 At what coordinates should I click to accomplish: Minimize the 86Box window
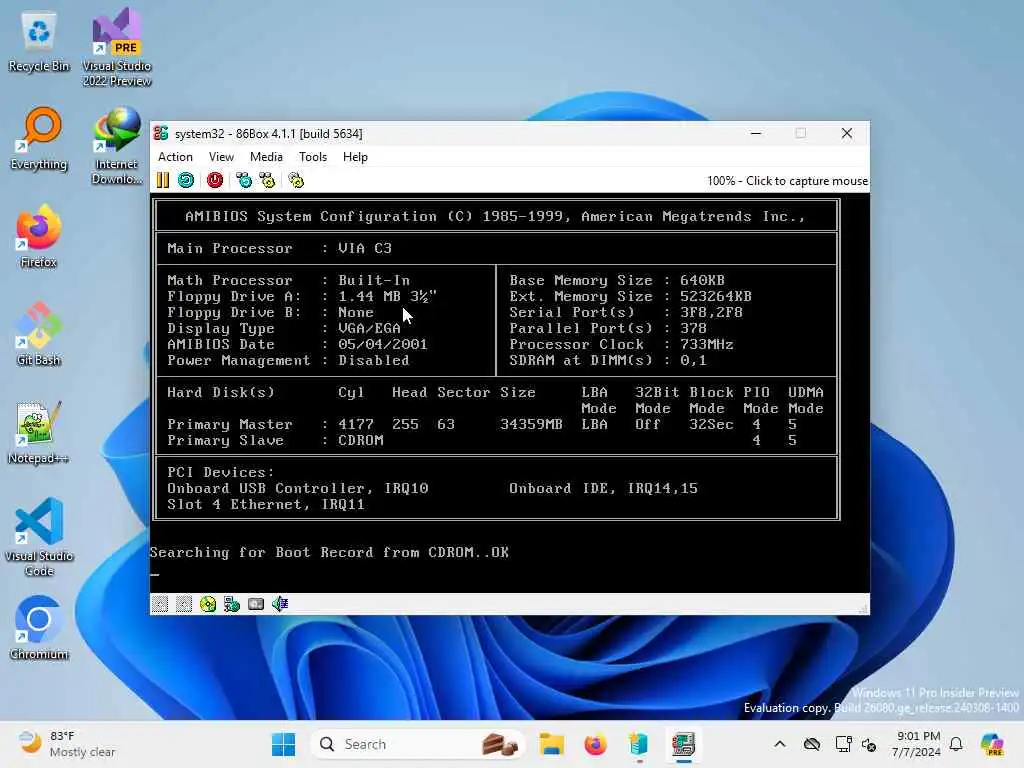756,133
